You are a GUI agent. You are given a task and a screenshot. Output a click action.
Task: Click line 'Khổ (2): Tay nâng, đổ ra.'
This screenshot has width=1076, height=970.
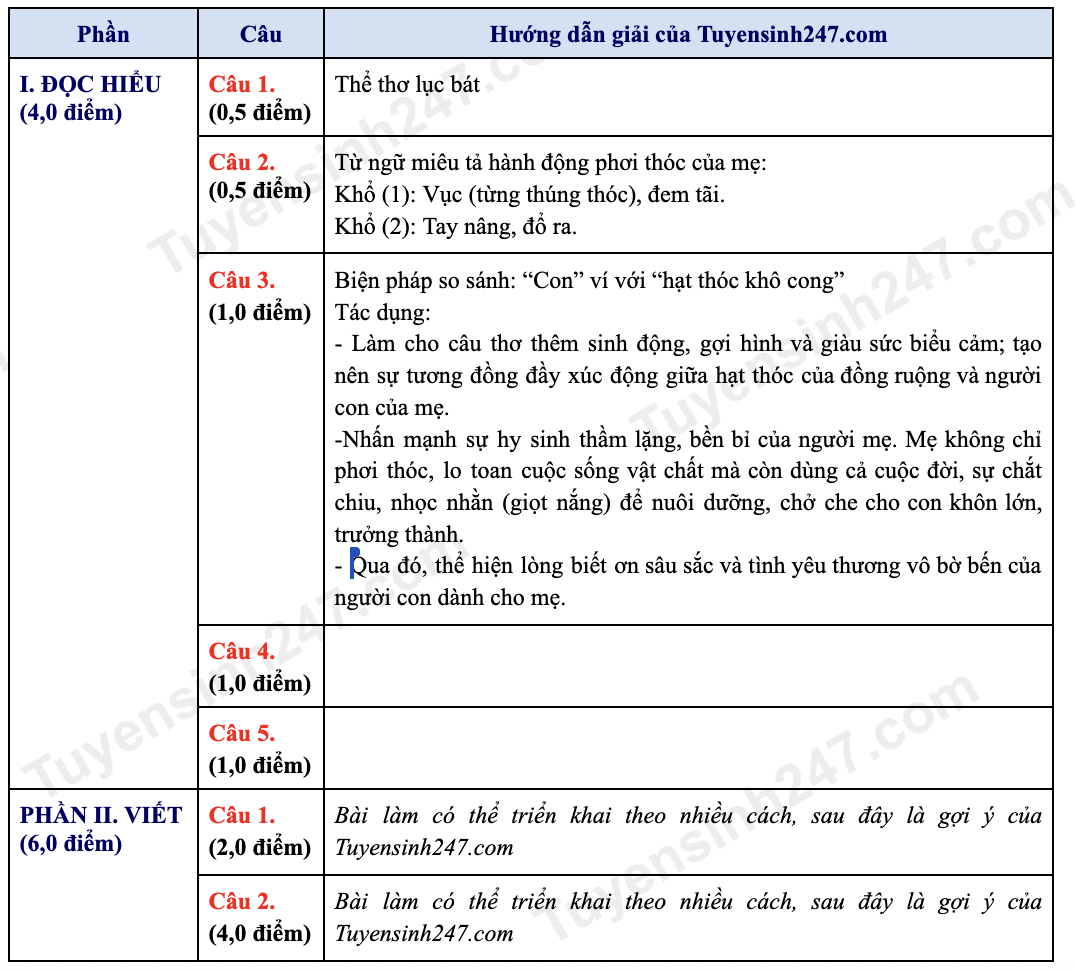[x=456, y=226]
